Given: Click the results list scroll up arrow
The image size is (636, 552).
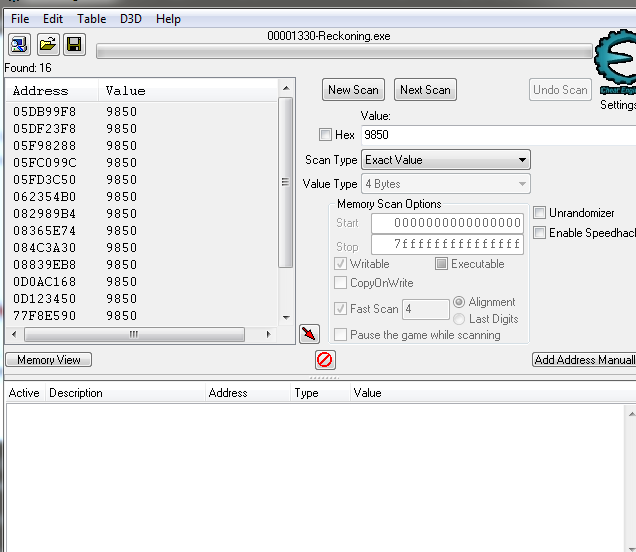Looking at the screenshot, I should tap(286, 88).
